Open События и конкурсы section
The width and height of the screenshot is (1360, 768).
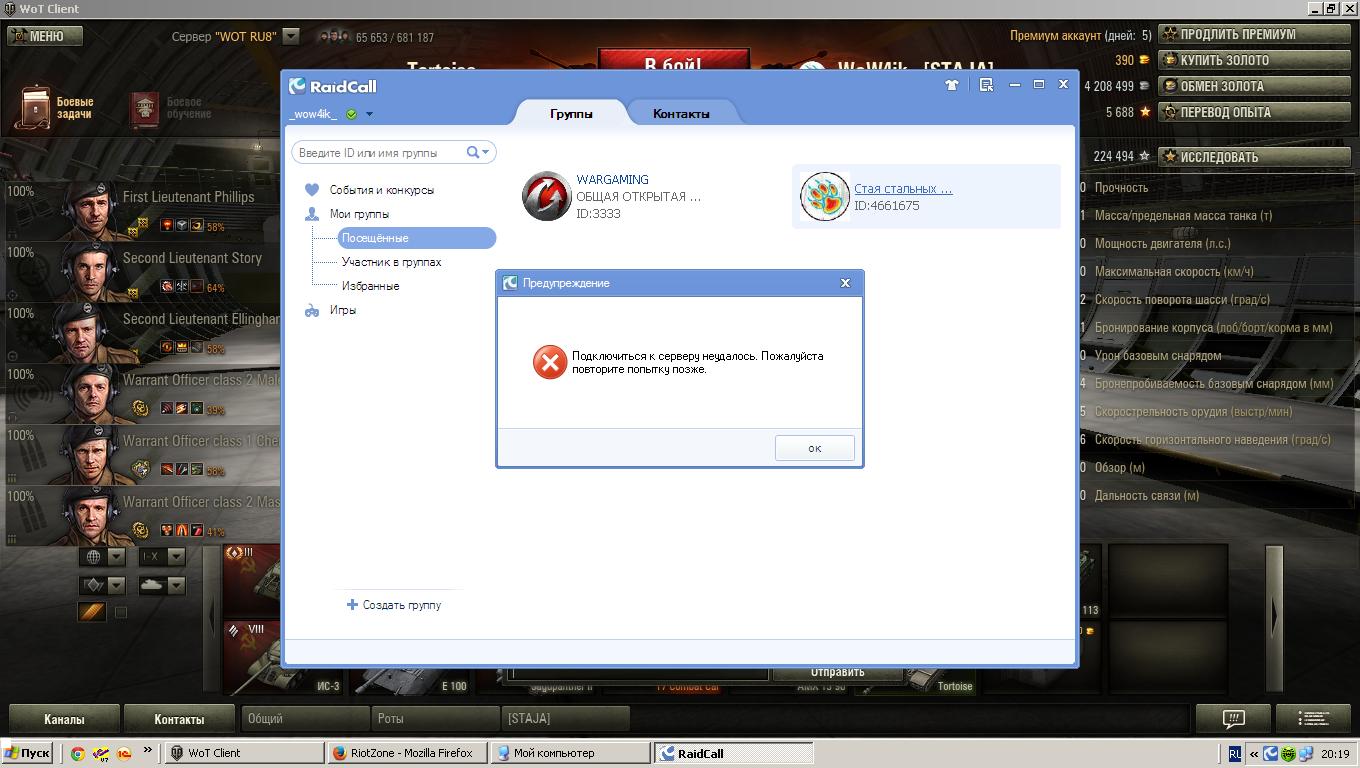point(382,190)
